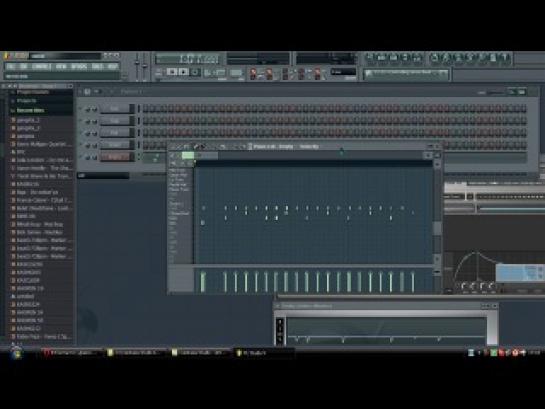Open the hint bar's plugin preset dropdown
545x409 pixels.
[x=407, y=73]
